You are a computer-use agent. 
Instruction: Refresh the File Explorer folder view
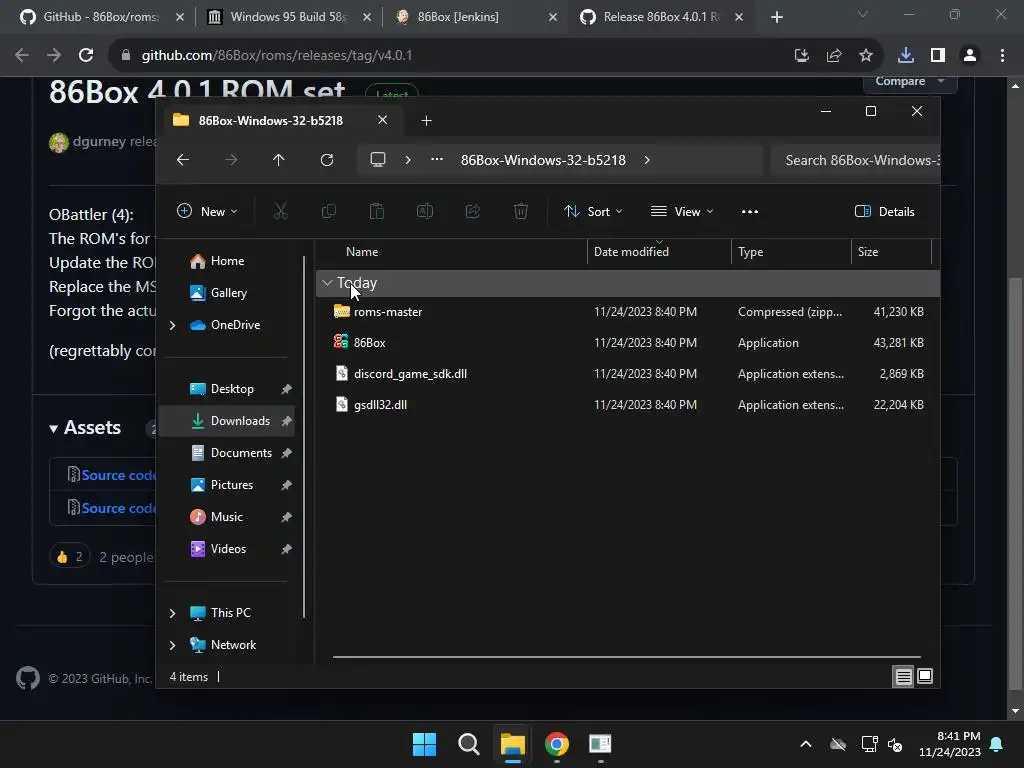click(x=327, y=160)
